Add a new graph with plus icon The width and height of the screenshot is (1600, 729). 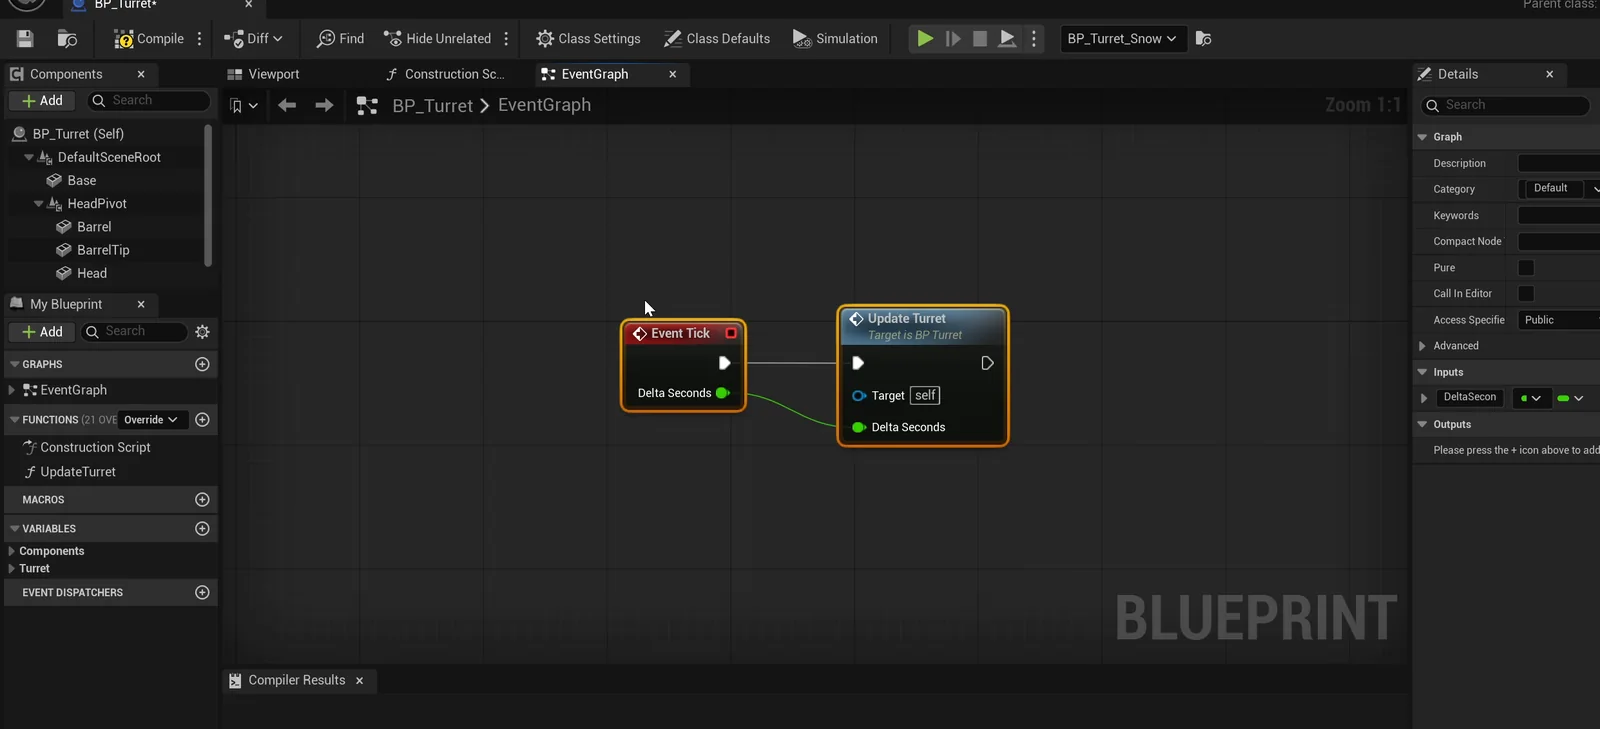click(x=202, y=364)
